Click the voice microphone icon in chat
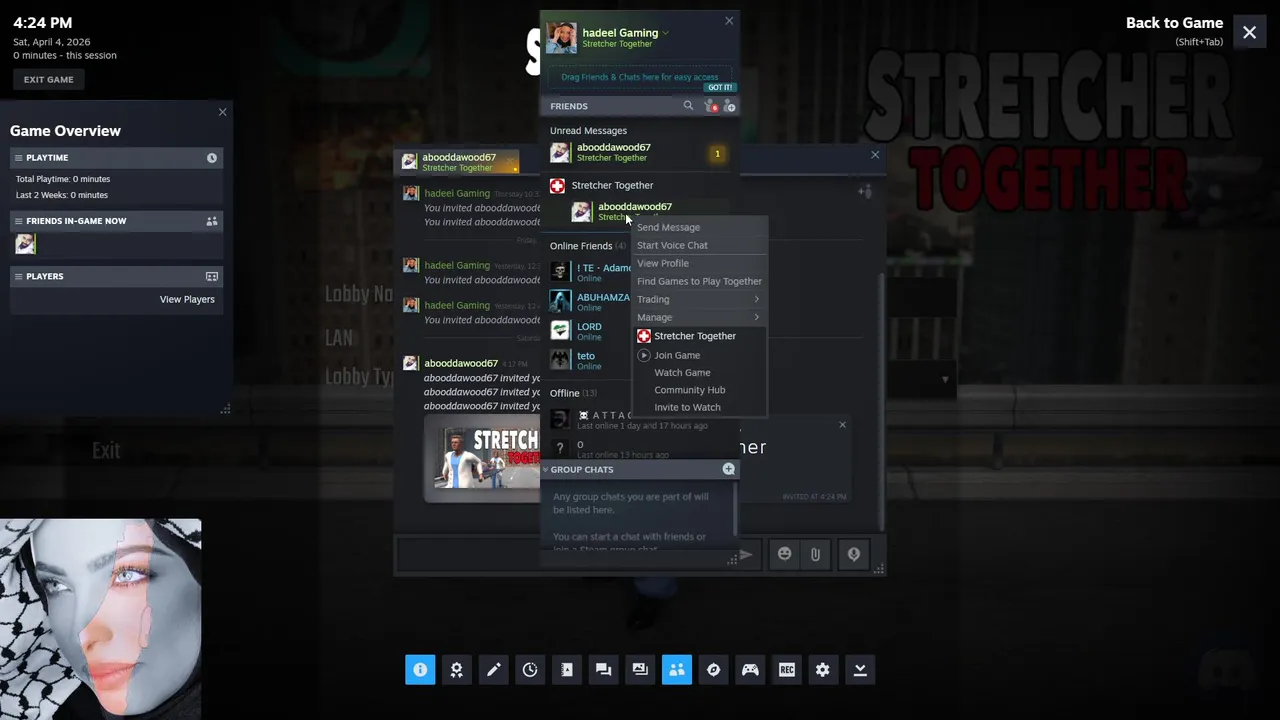1280x720 pixels. tap(853, 554)
